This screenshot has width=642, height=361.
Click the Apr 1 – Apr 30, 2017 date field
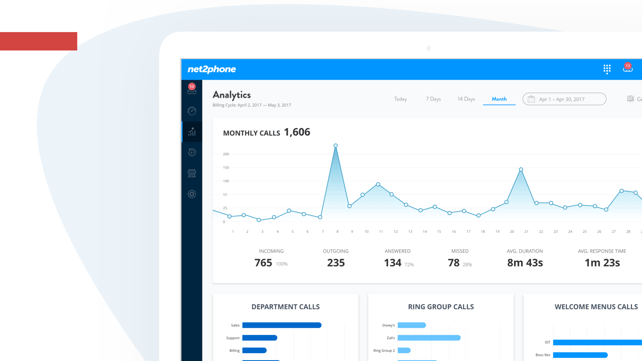564,99
